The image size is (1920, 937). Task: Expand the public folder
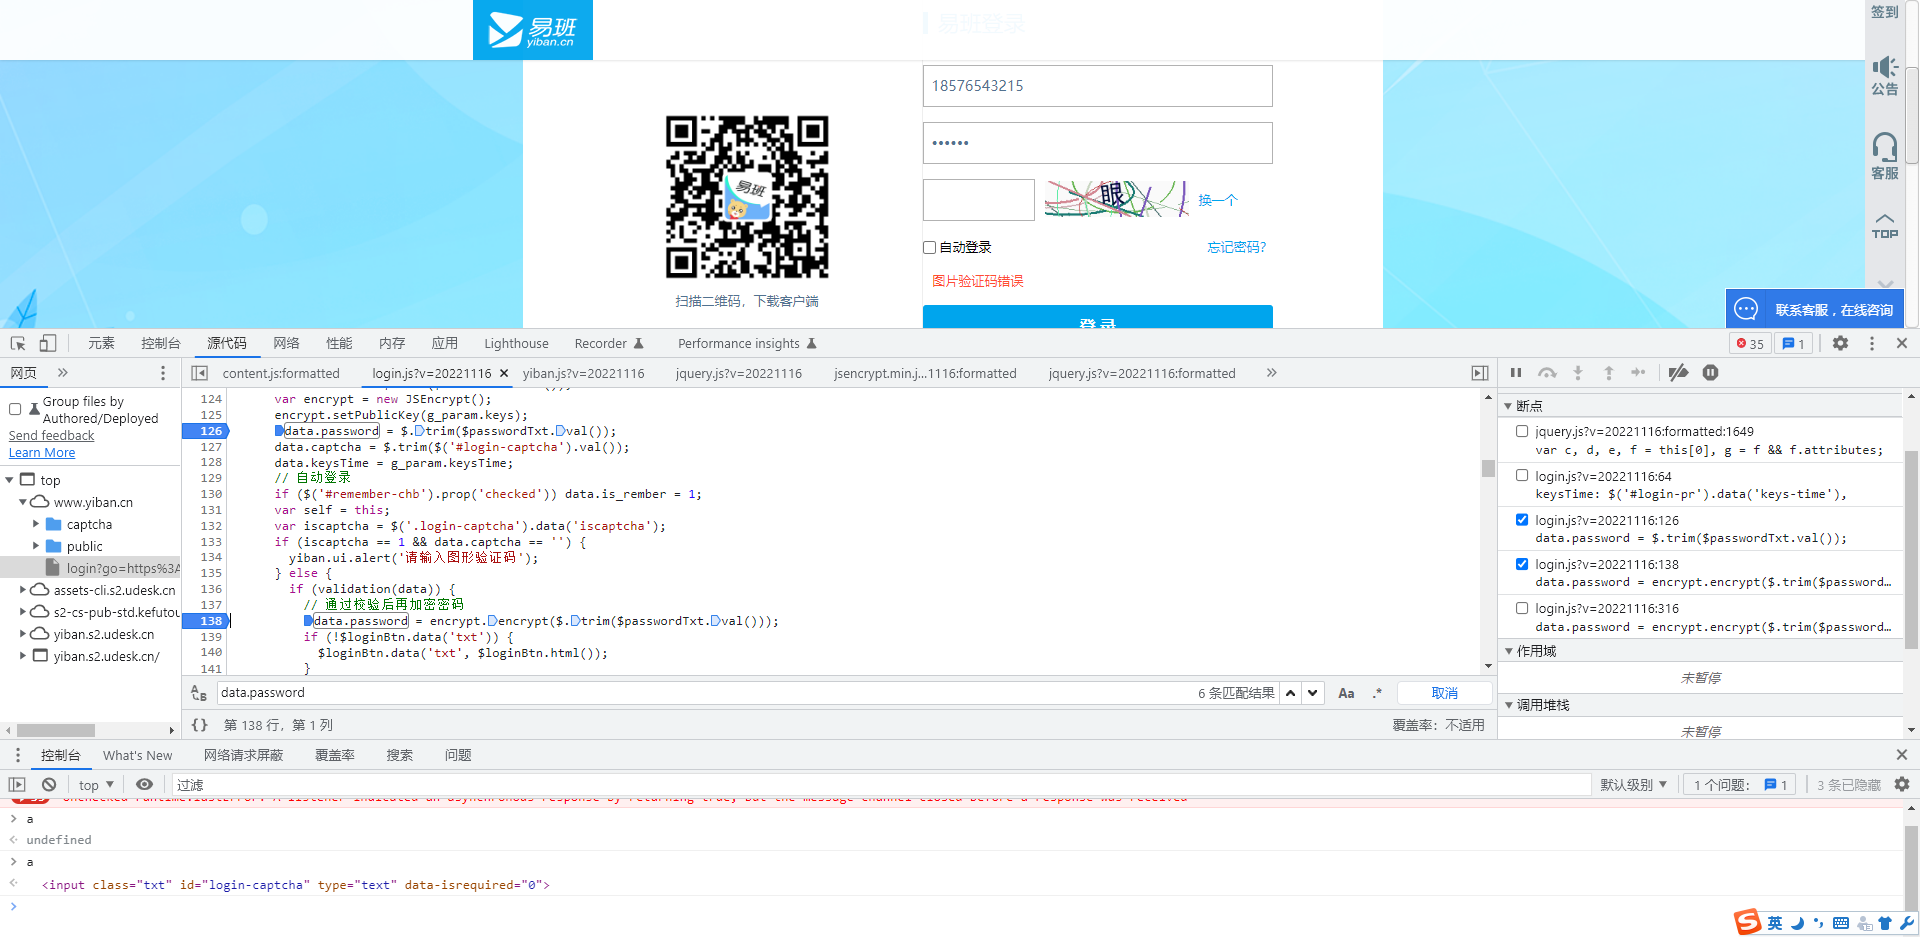pyautogui.click(x=36, y=546)
